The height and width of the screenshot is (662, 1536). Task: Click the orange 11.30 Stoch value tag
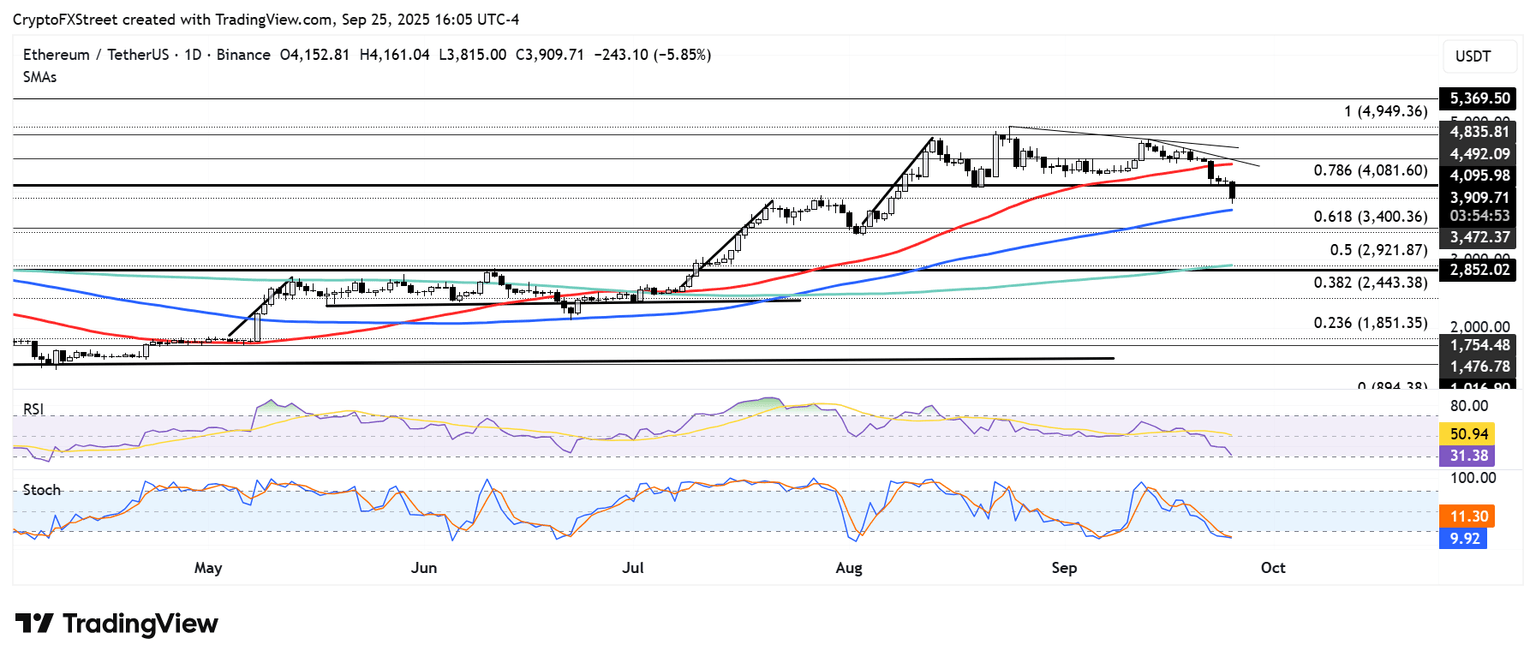tap(1463, 517)
